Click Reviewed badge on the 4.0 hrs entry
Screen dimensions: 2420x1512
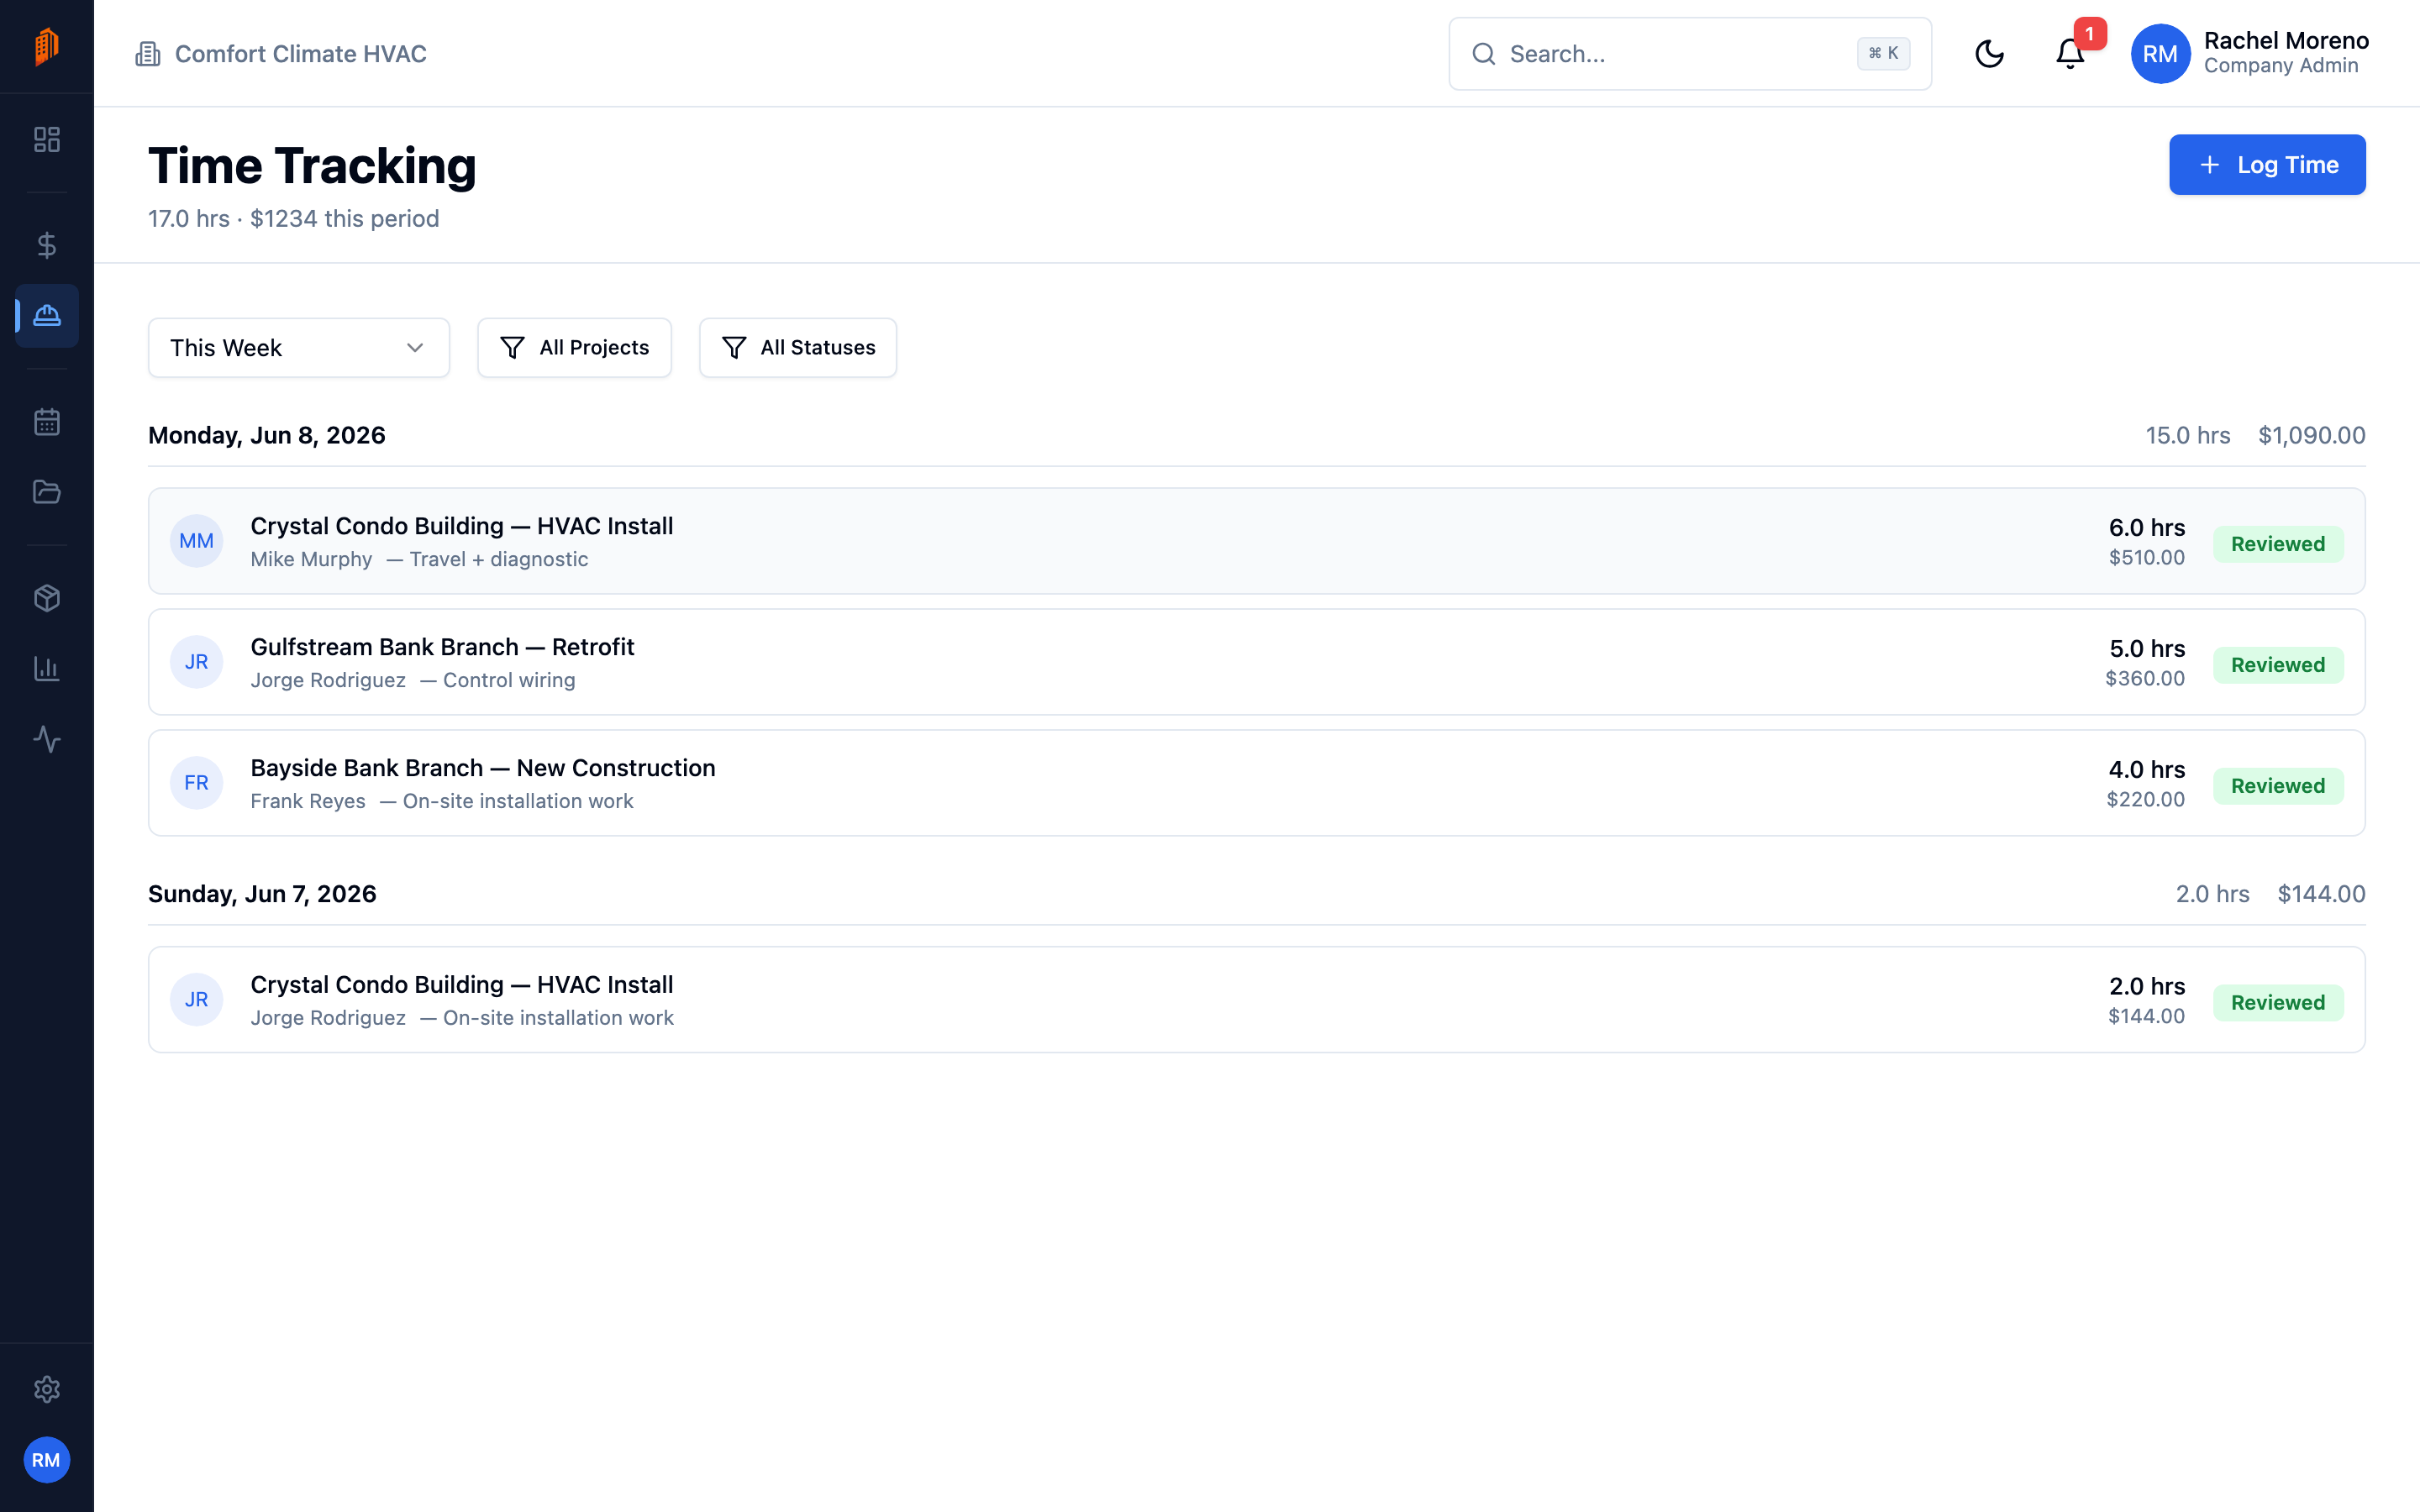tap(2278, 786)
